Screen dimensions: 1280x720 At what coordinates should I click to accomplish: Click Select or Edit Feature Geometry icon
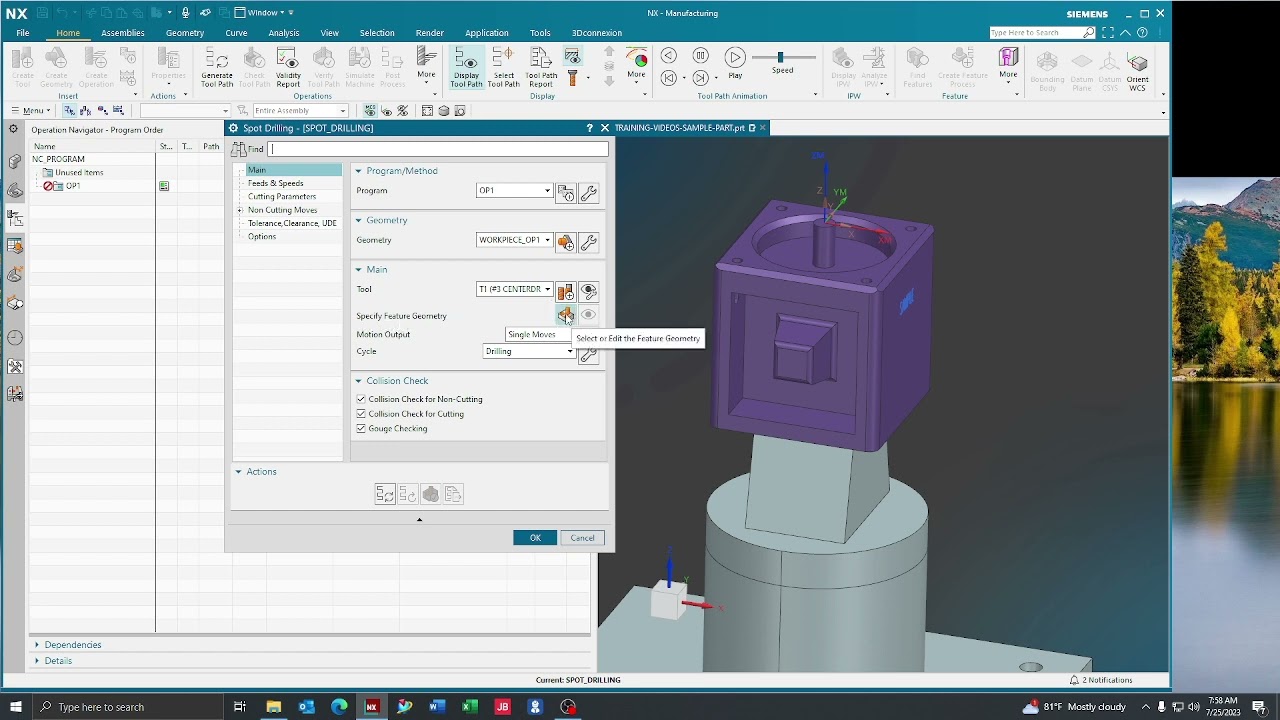(566, 316)
